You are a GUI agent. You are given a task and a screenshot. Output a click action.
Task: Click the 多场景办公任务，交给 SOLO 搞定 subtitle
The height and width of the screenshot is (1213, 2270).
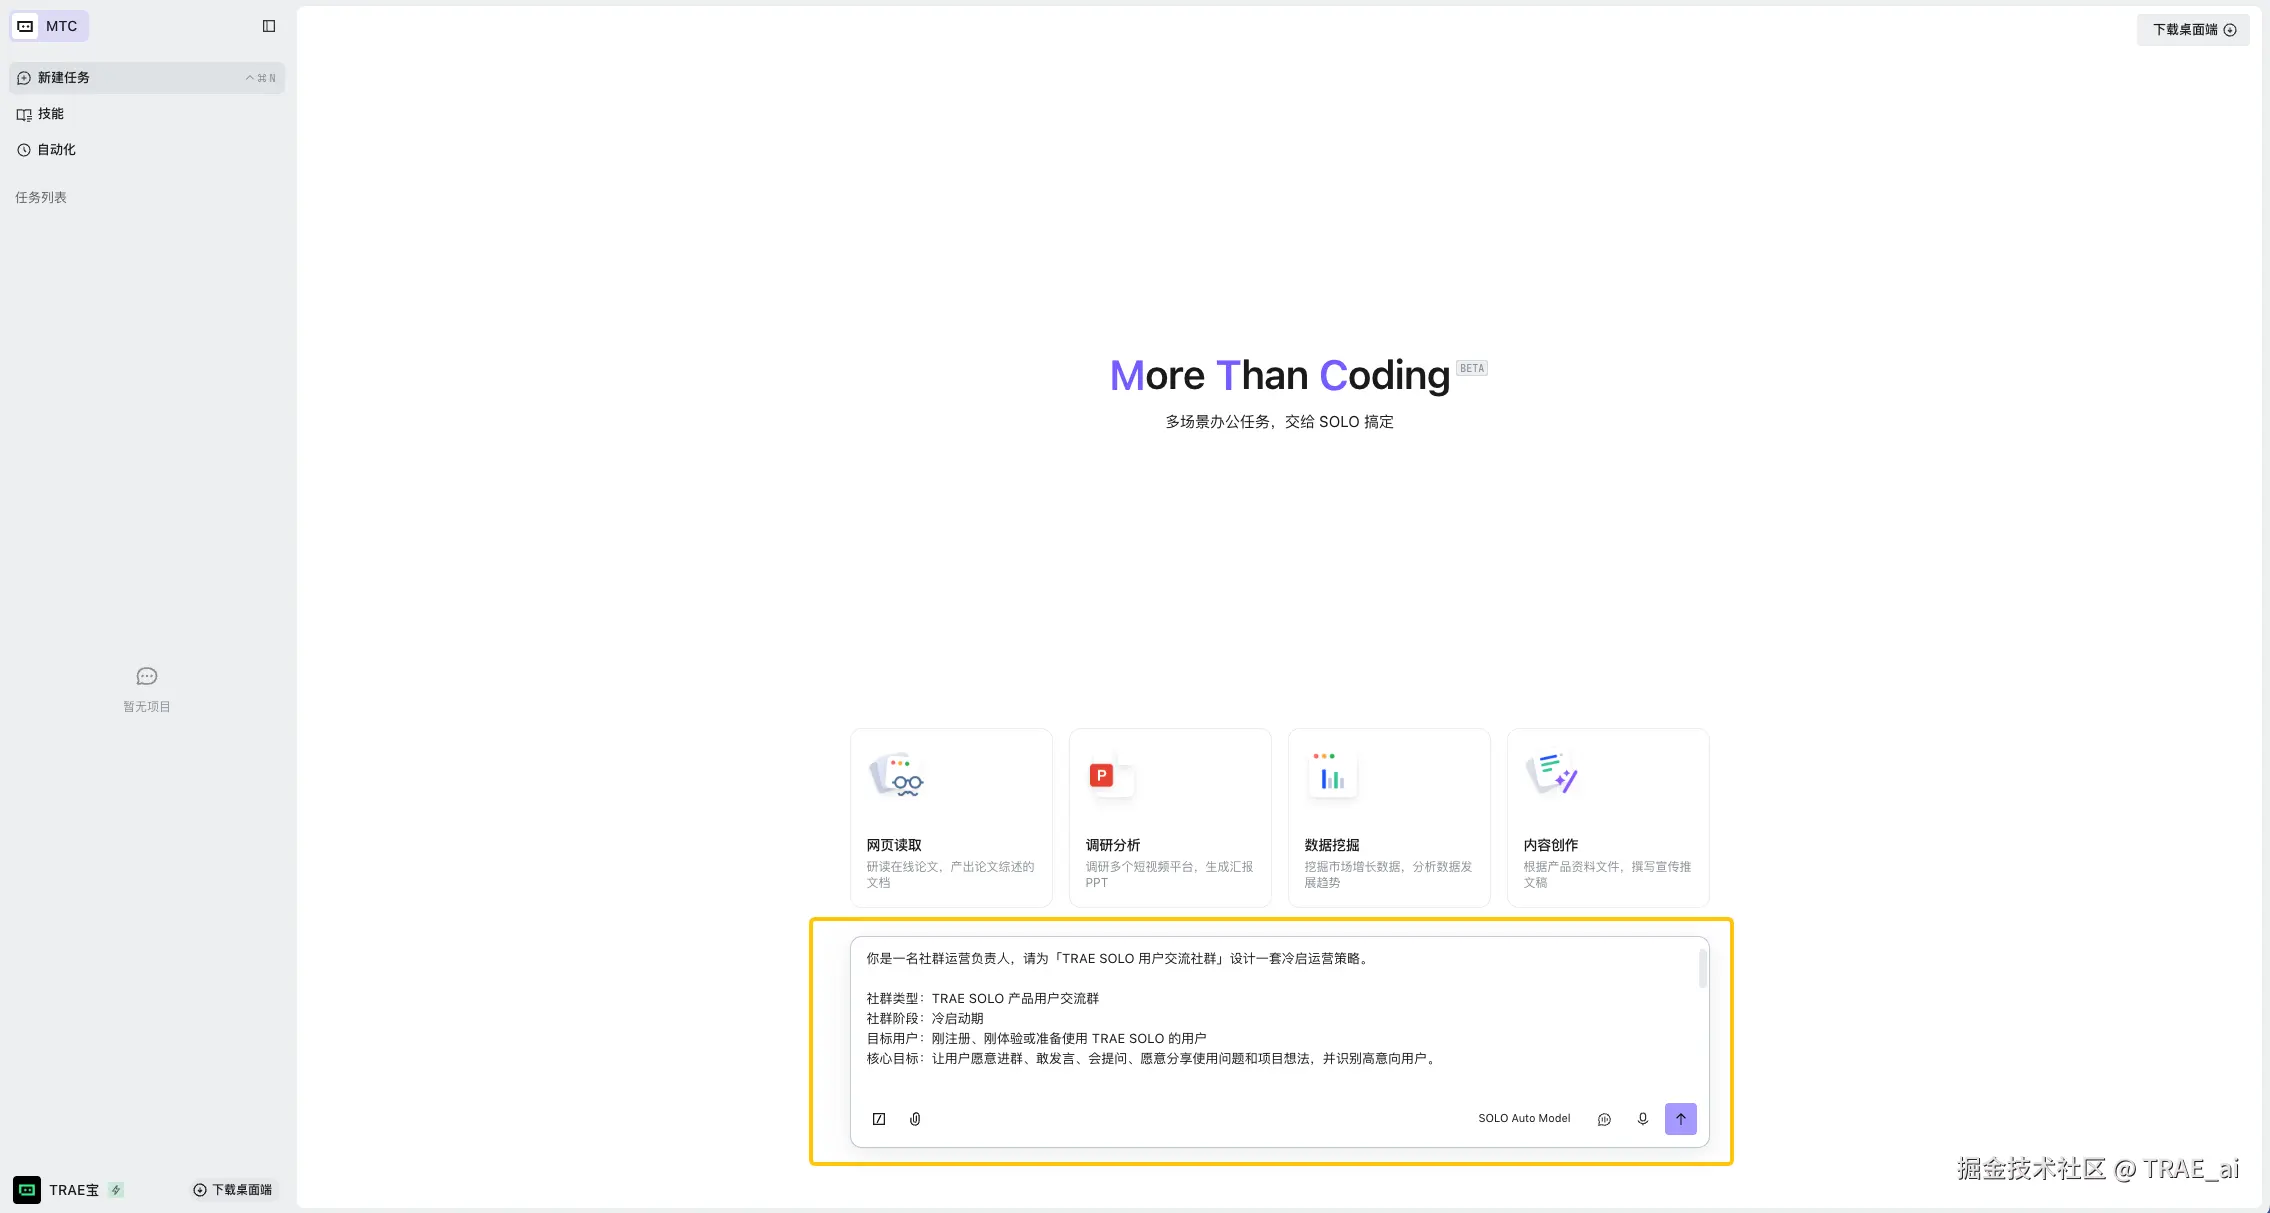pos(1279,422)
